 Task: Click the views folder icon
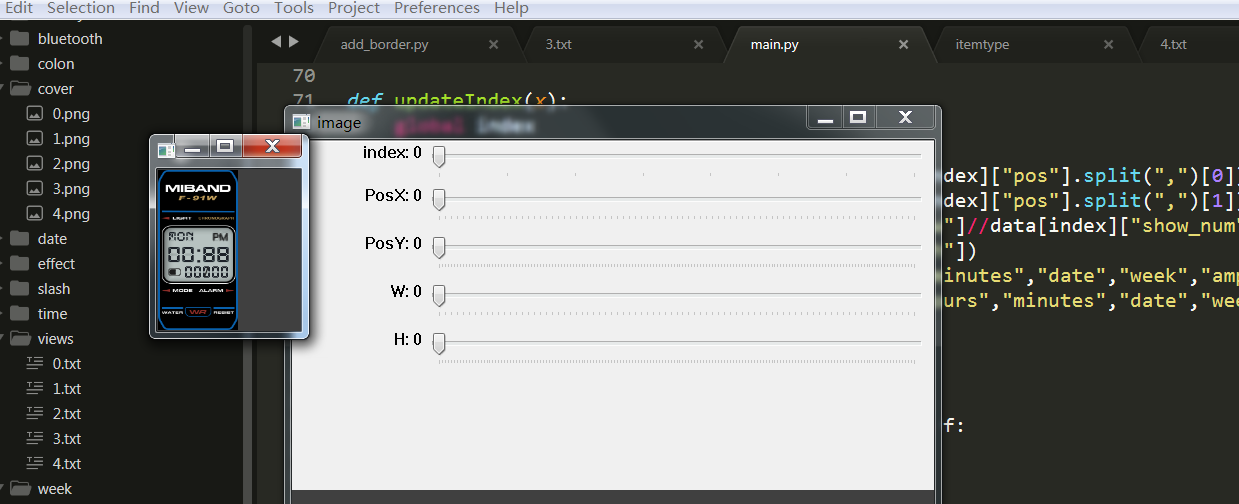(18, 339)
